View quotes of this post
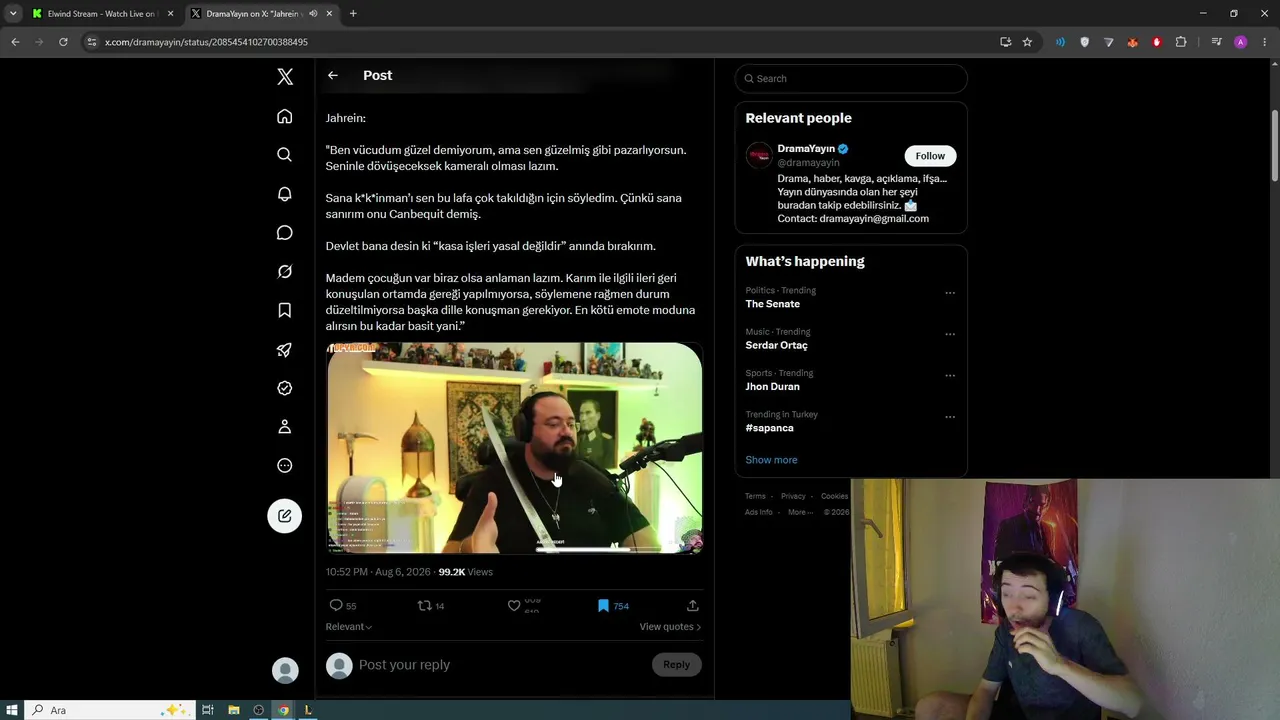 click(x=670, y=627)
